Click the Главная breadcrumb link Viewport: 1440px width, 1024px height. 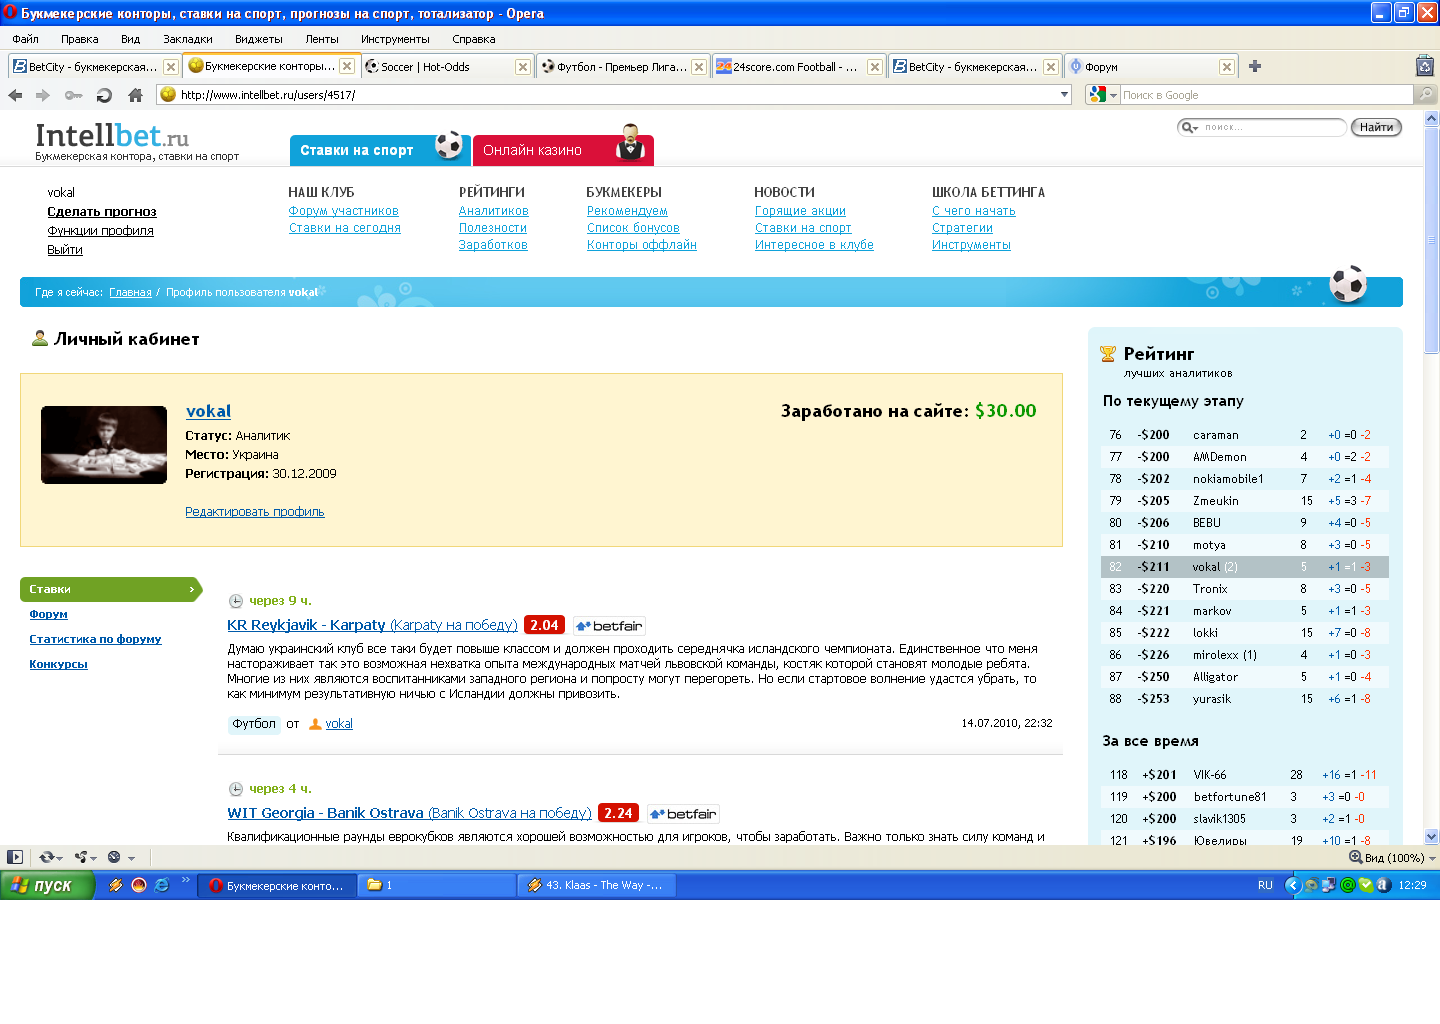(130, 292)
